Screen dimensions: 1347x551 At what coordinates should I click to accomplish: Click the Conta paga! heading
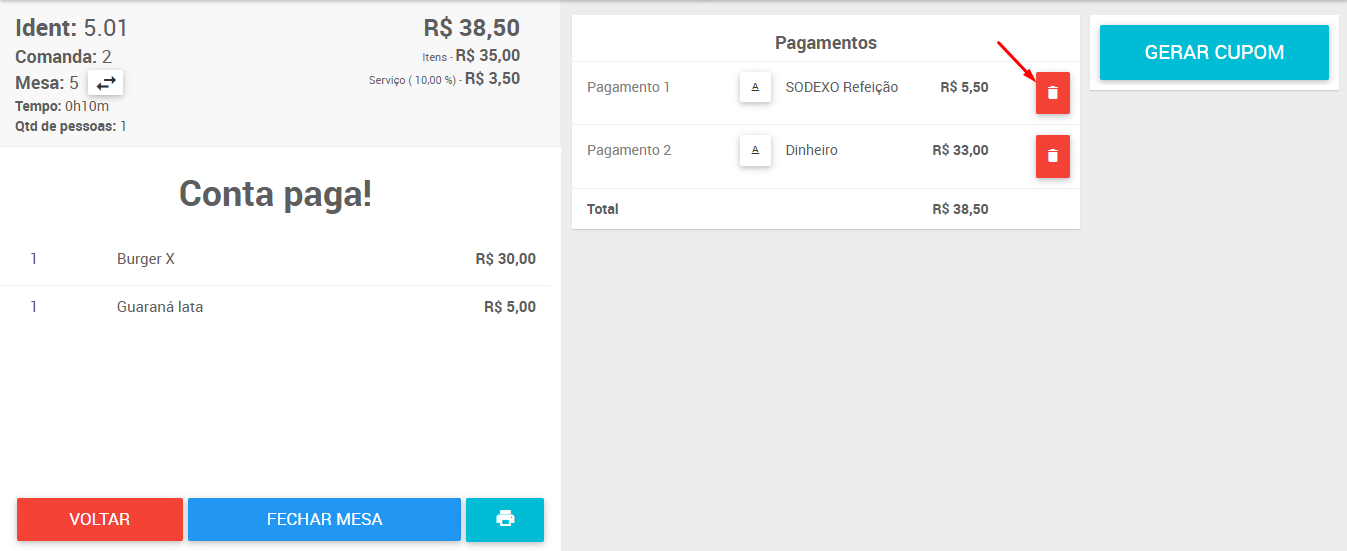point(276,194)
